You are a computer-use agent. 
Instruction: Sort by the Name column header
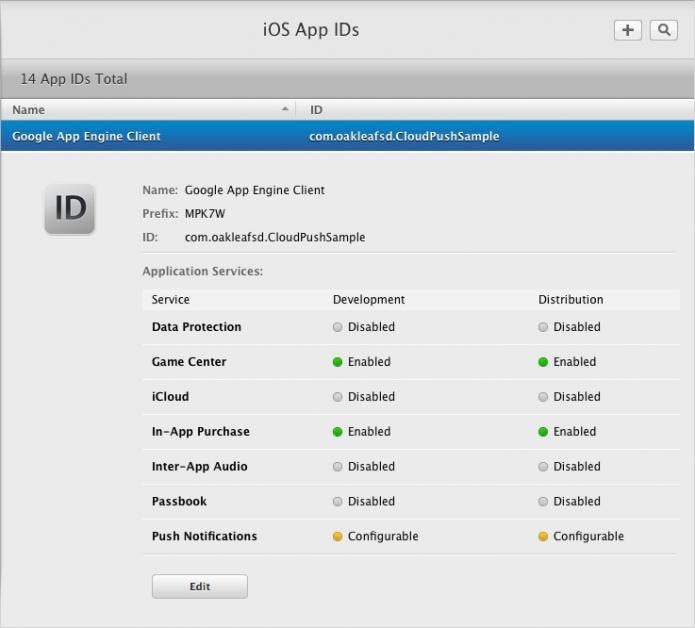(x=148, y=109)
